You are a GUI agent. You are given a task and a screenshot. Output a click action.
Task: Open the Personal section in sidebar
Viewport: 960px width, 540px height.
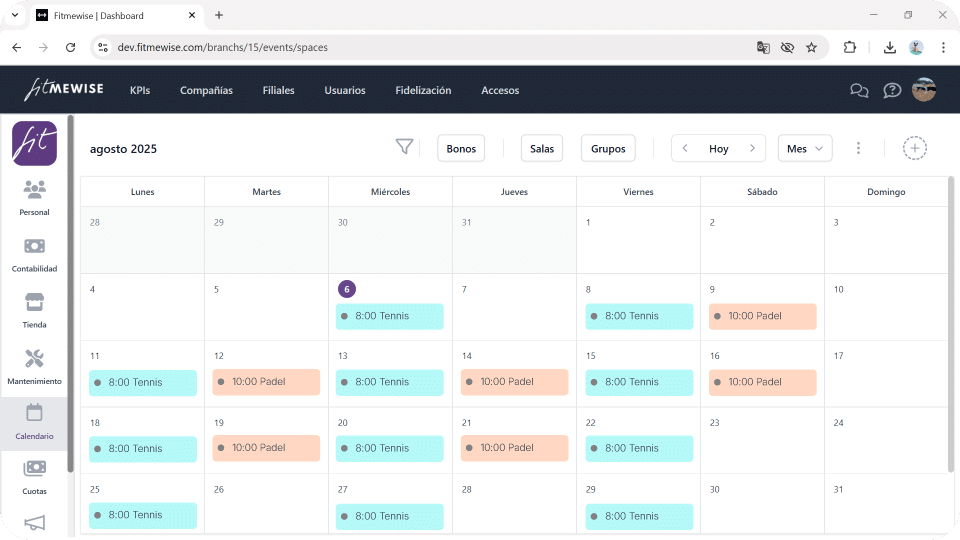pos(34,198)
